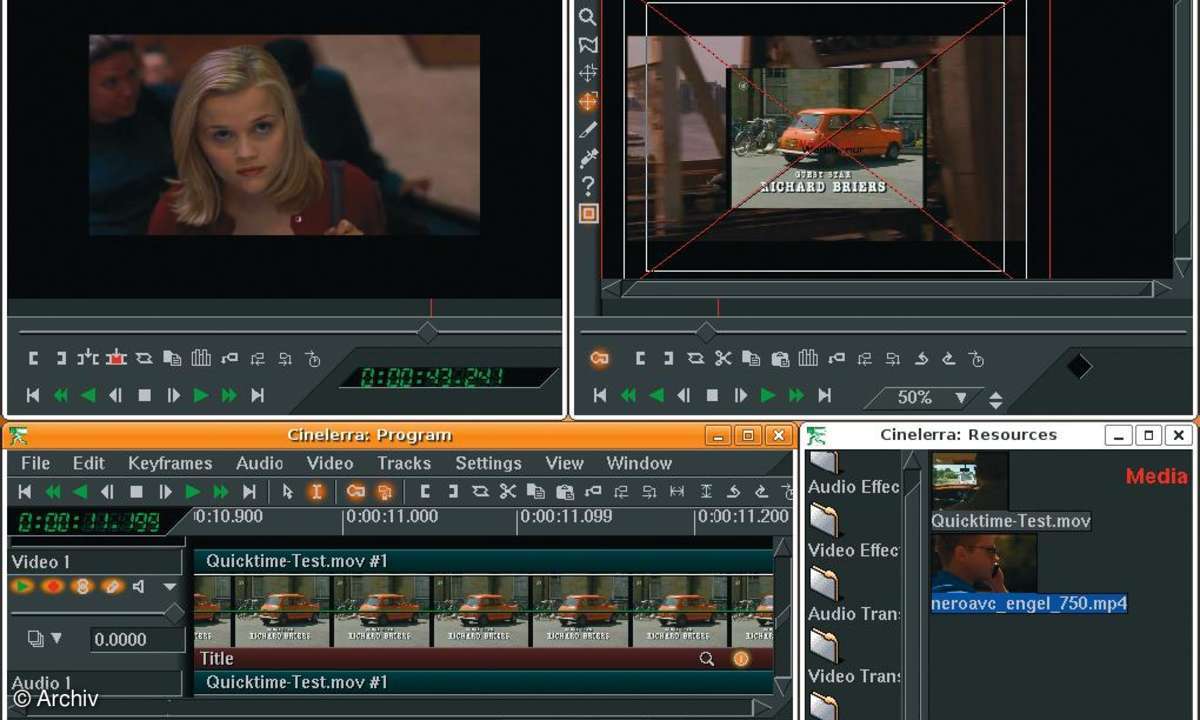Toggle the safe regions square icon
1200x720 pixels.
(588, 214)
